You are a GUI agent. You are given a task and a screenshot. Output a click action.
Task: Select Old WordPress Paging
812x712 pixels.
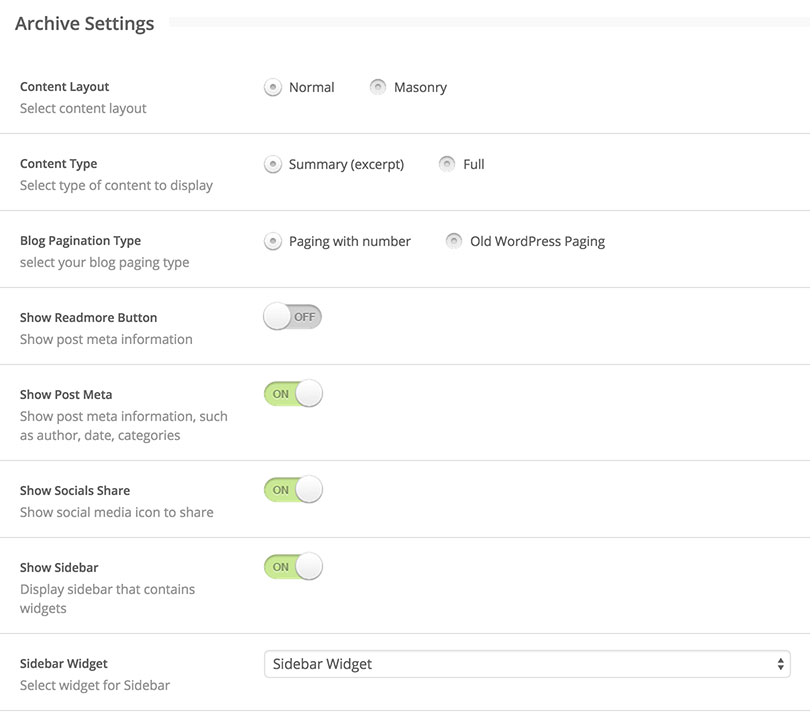453,241
